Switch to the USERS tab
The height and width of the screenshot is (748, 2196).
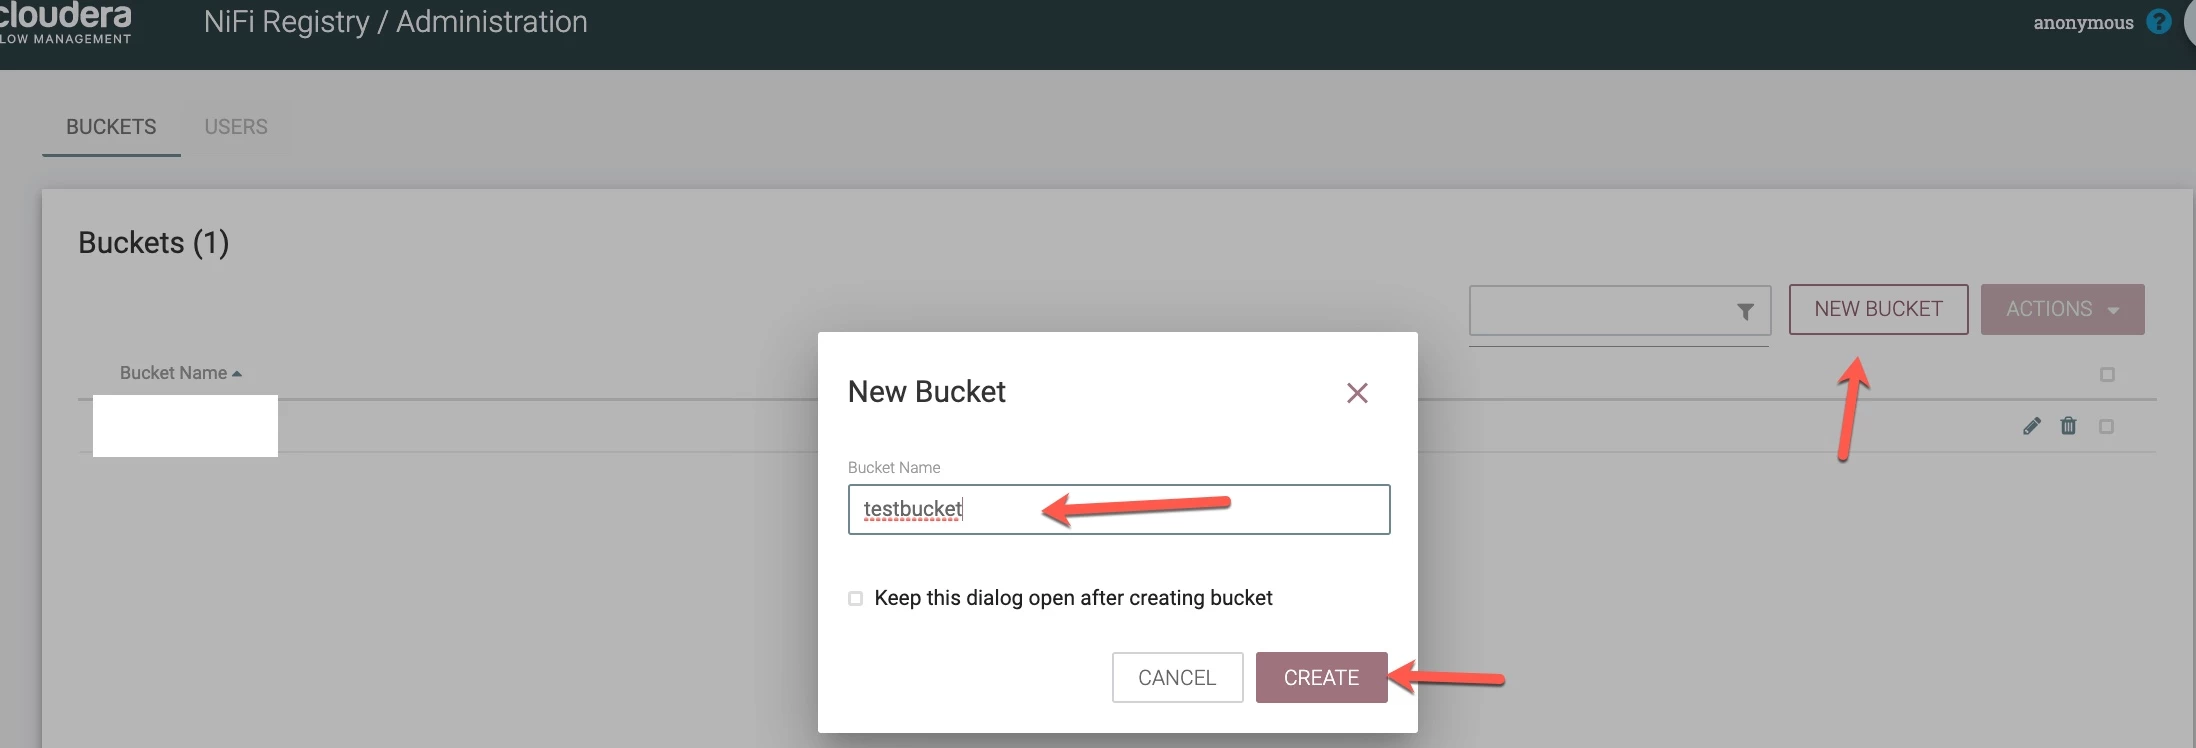point(236,127)
